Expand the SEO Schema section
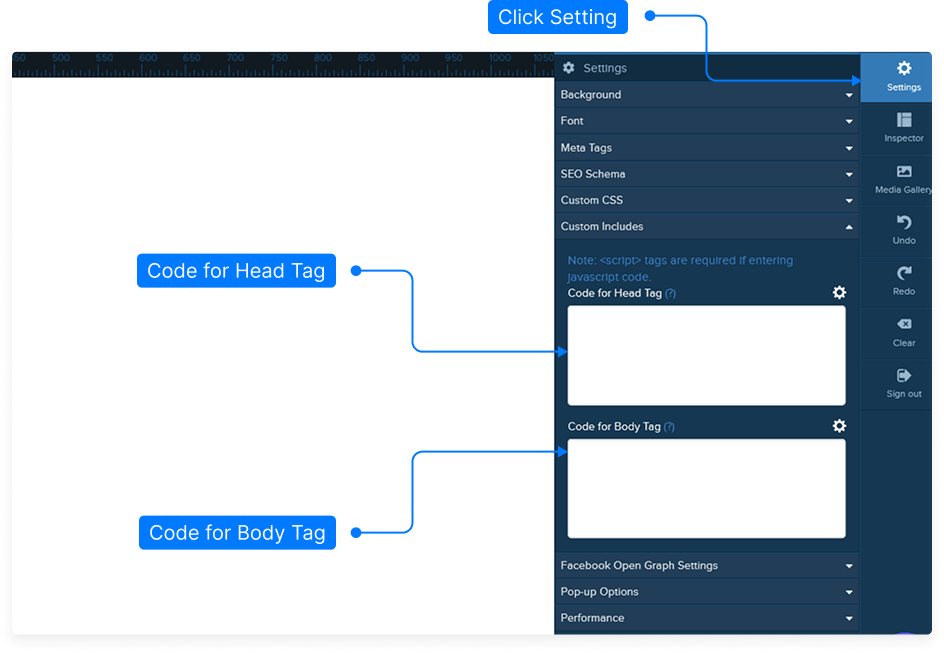The width and height of the screenshot is (944, 653). [x=706, y=174]
